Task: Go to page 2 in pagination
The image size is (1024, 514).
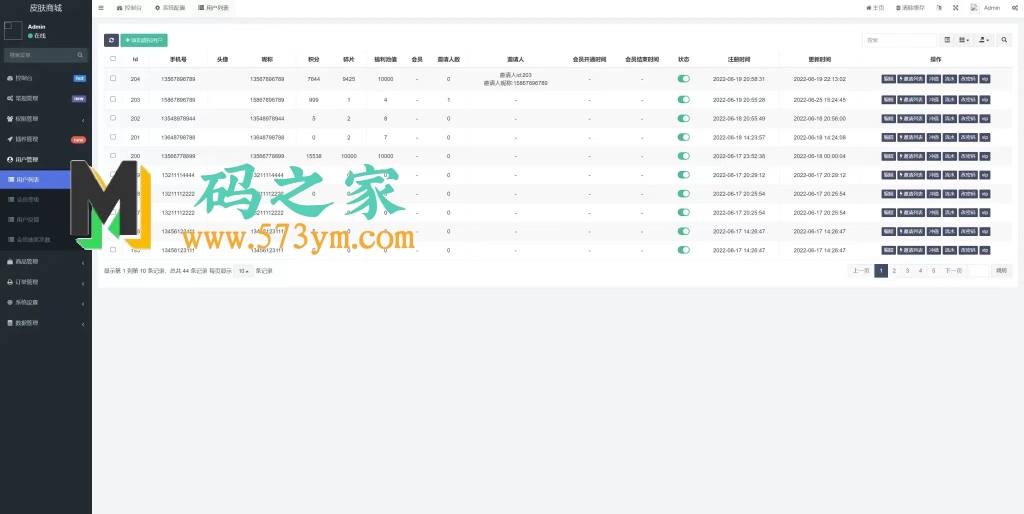Action: point(894,271)
